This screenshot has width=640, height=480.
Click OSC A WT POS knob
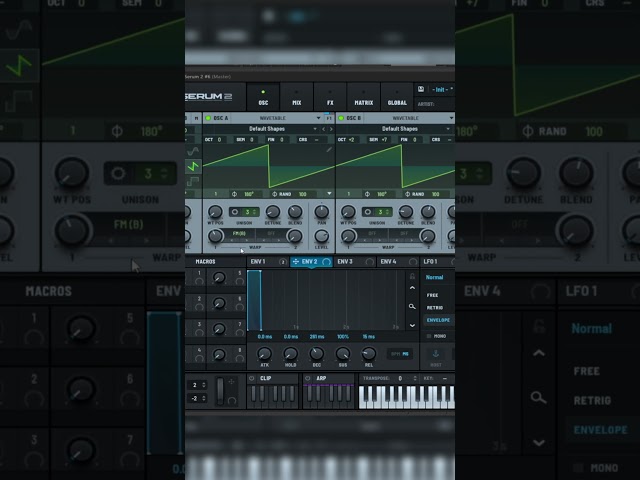click(215, 212)
